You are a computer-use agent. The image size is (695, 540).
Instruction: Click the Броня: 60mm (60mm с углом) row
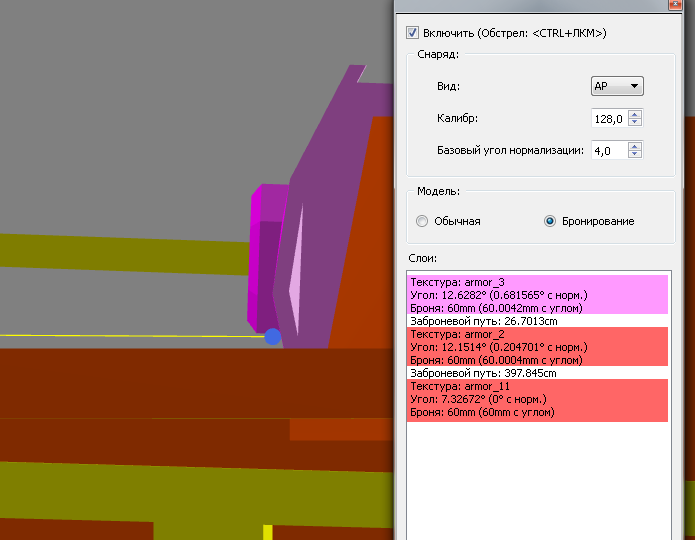pyautogui.click(x=537, y=412)
